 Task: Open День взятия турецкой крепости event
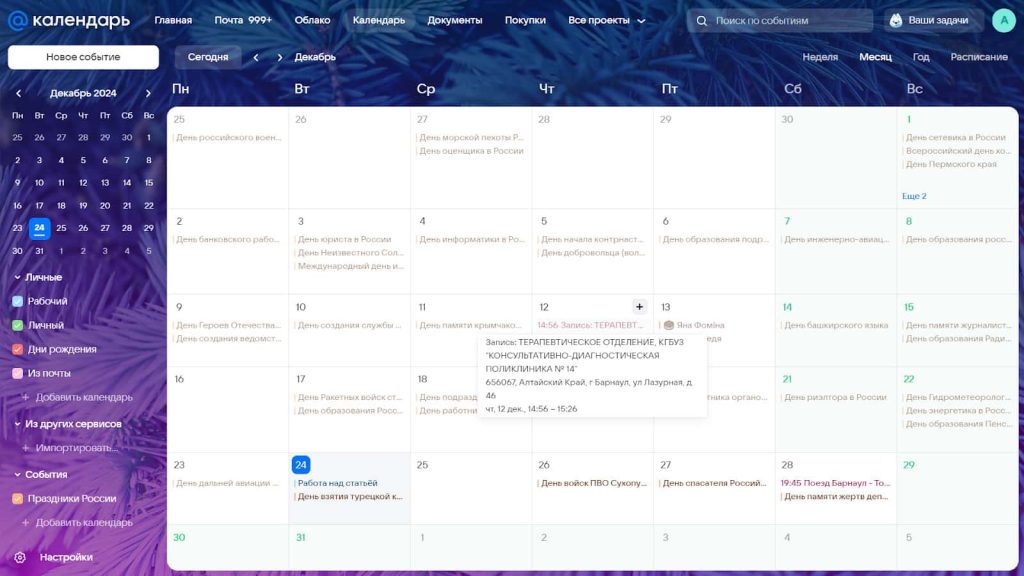(x=349, y=497)
